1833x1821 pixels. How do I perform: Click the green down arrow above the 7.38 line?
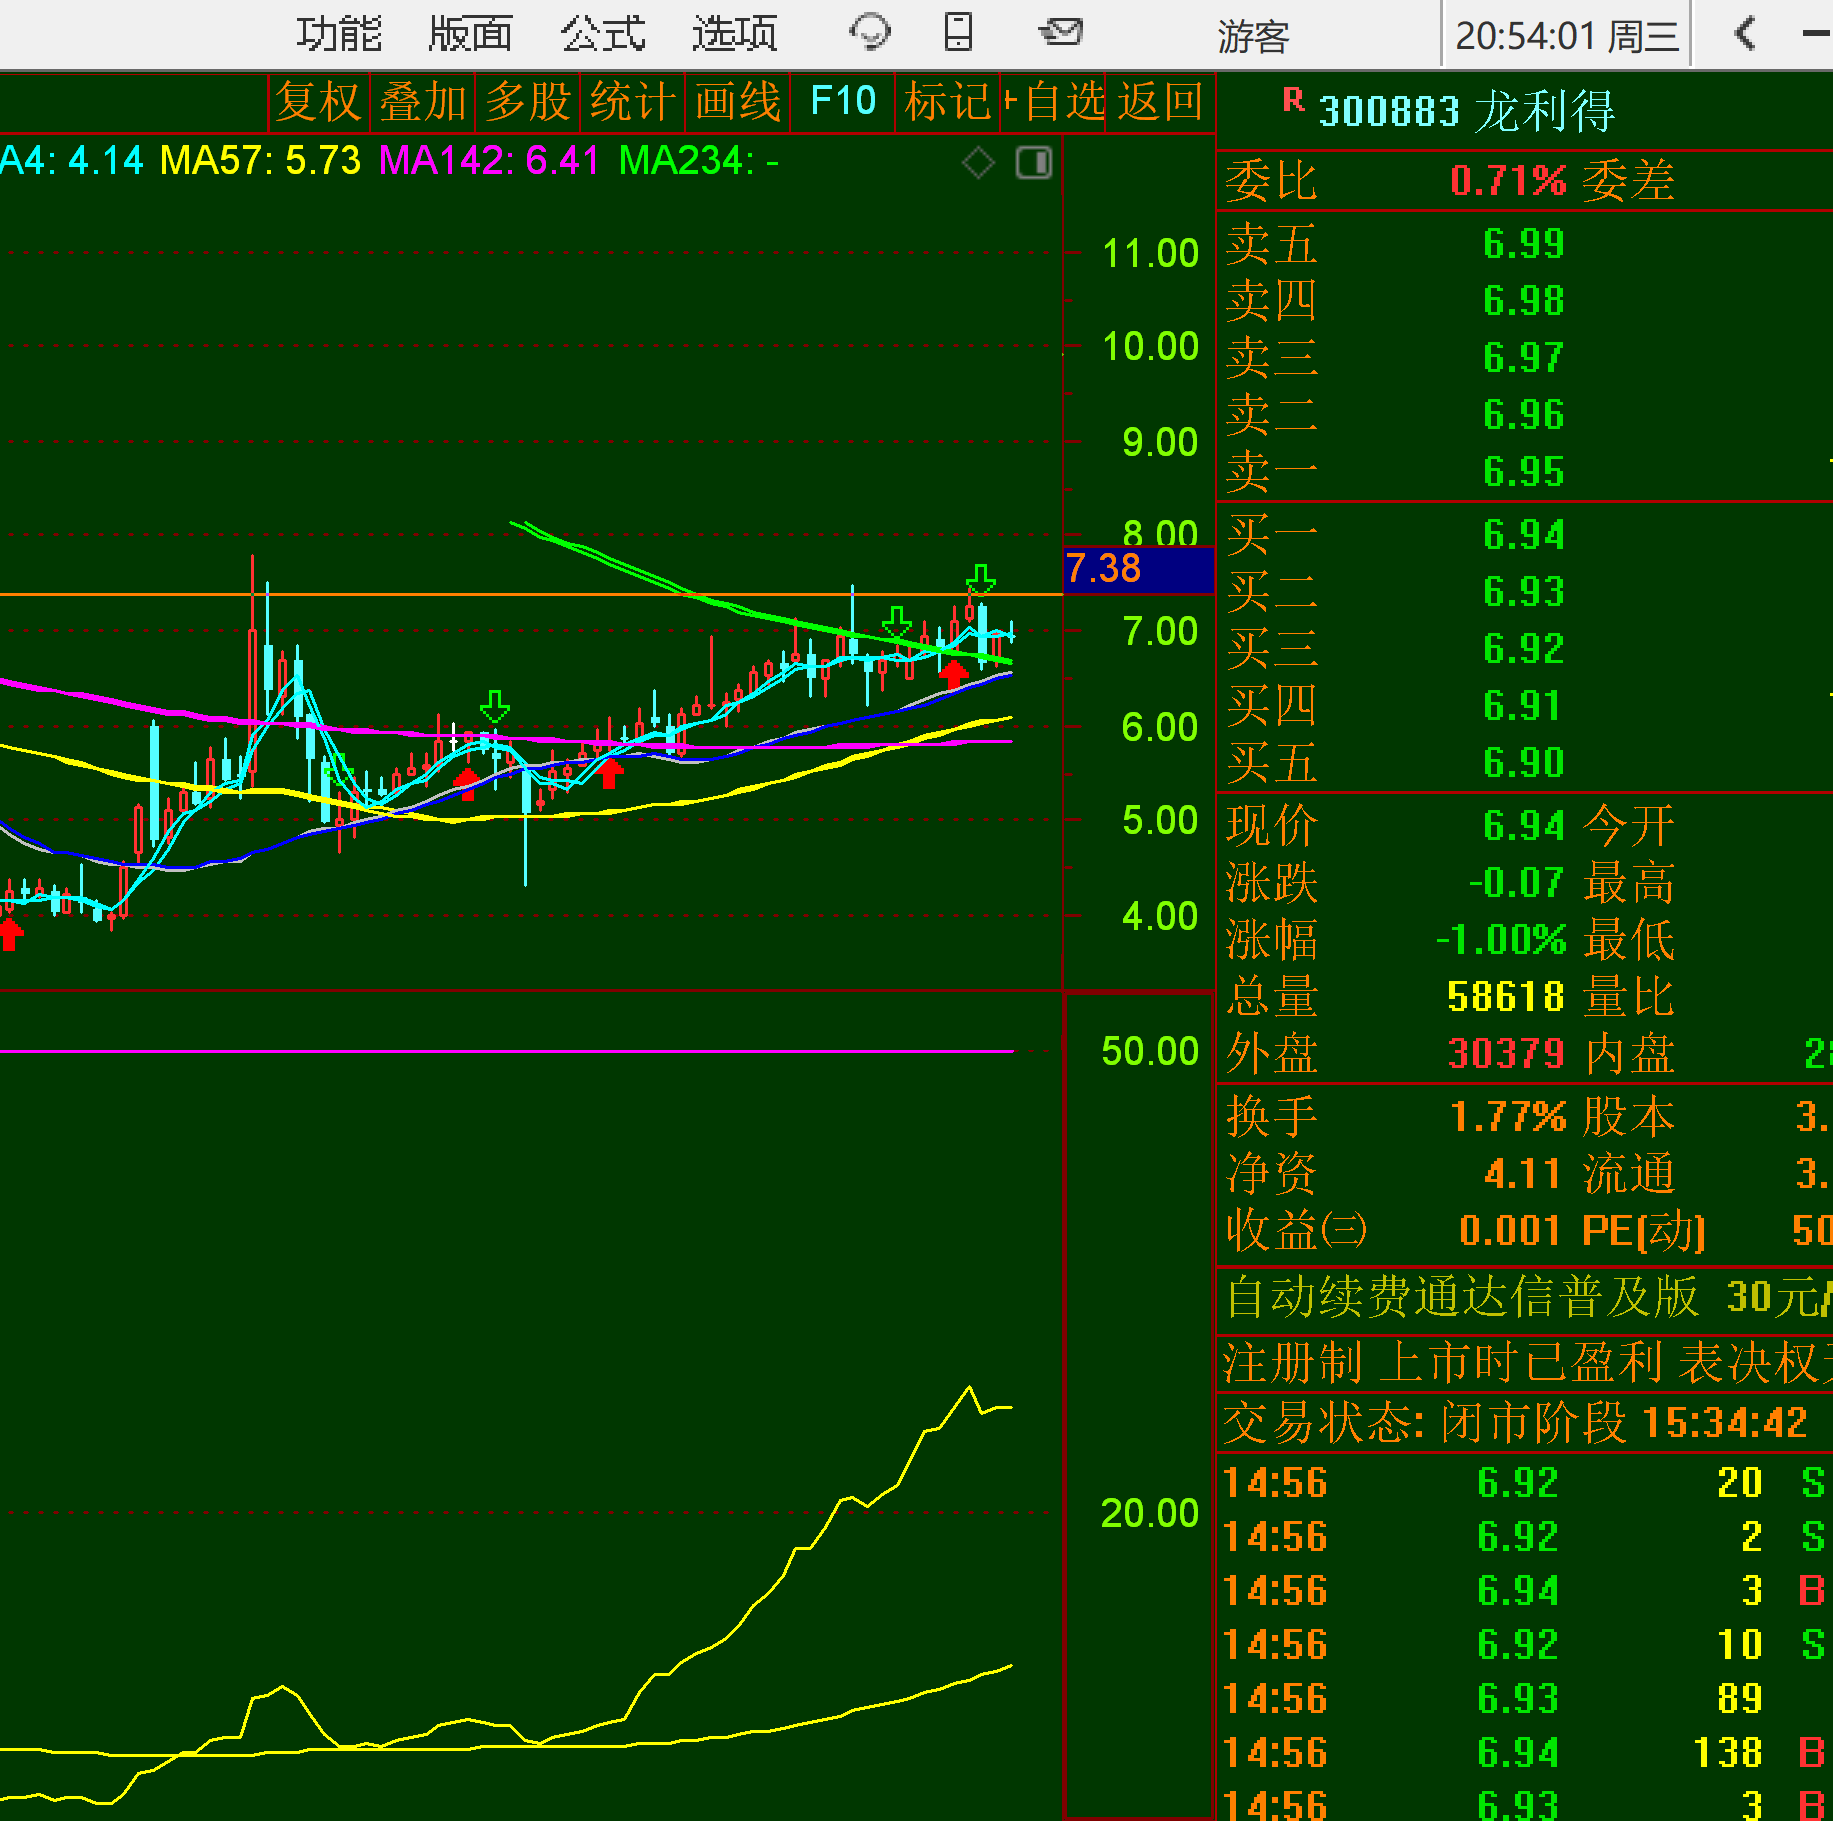[981, 578]
